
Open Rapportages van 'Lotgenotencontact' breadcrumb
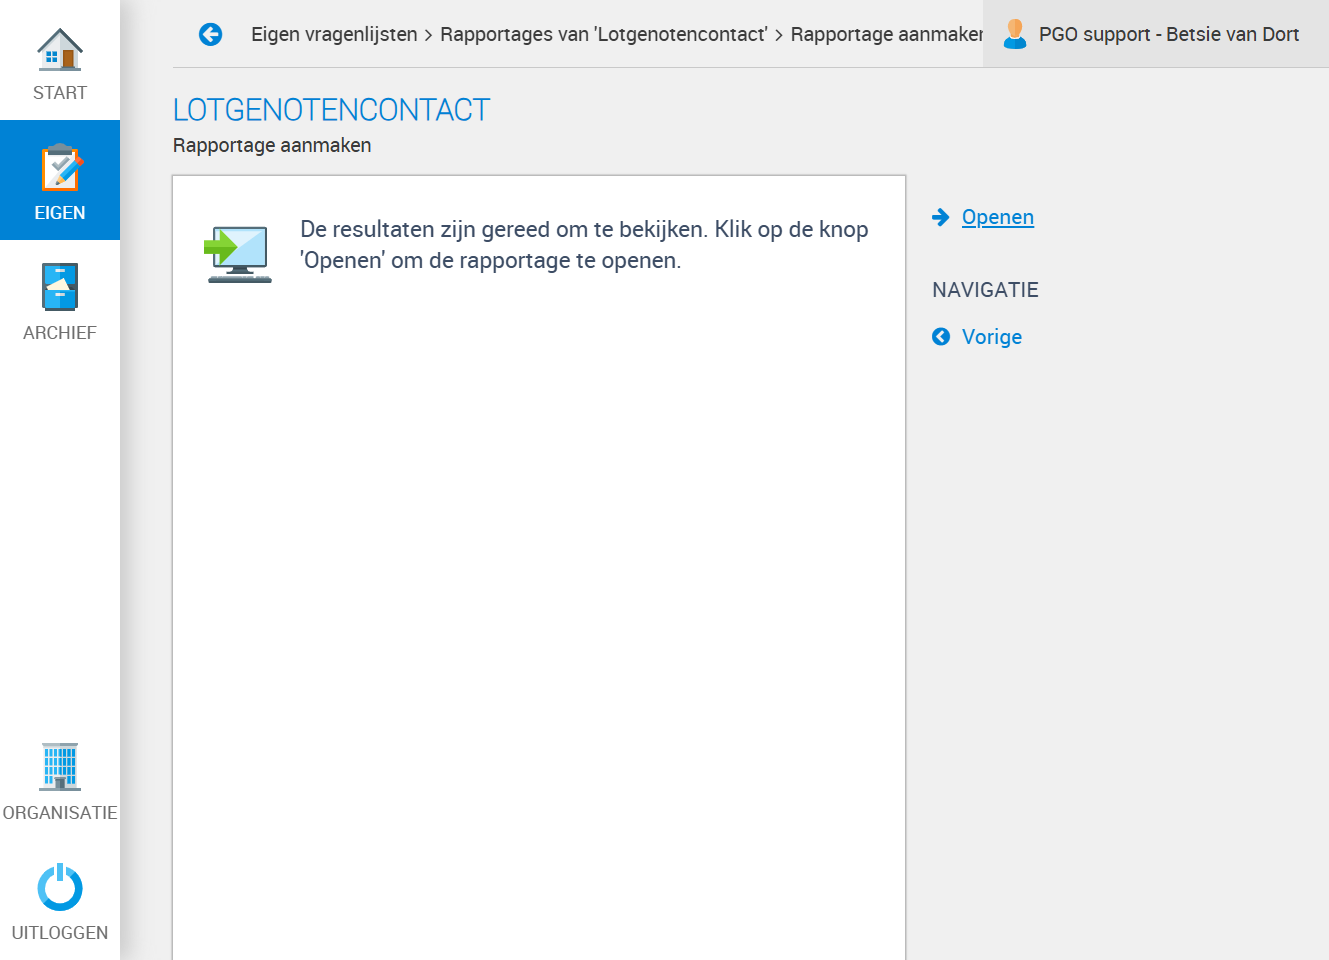coord(604,34)
